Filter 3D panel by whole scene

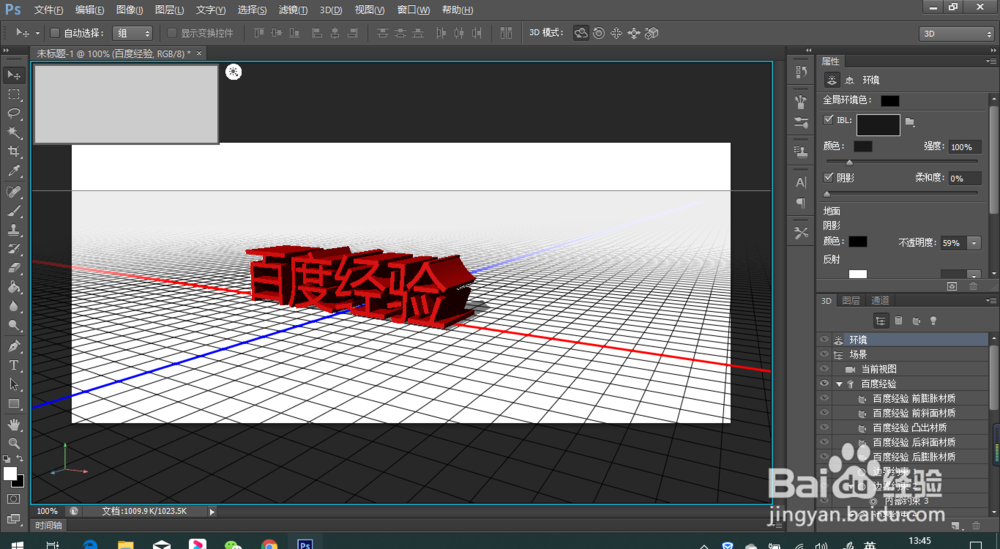[881, 321]
